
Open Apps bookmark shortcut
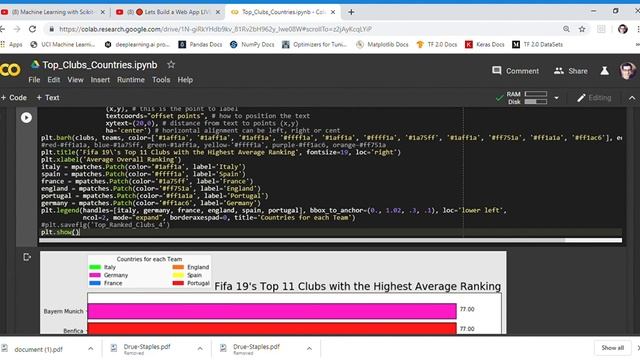[x=12, y=44]
